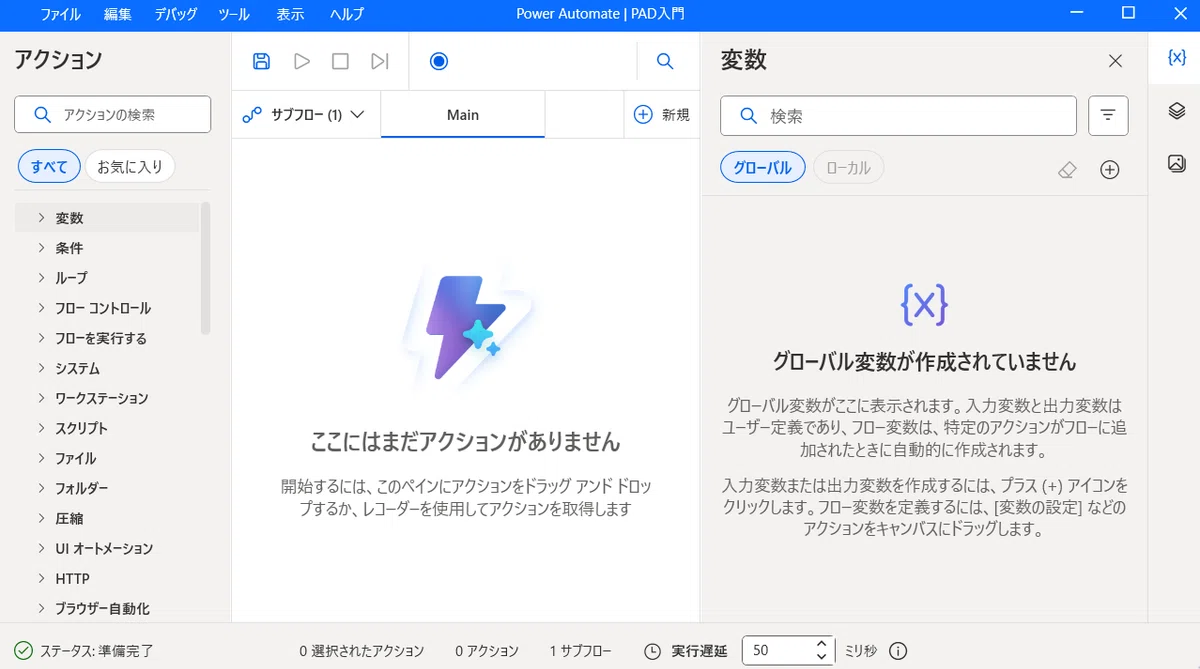The width and height of the screenshot is (1200, 669).
Task: Decrease run delay with down arrow
Action: 822,658
